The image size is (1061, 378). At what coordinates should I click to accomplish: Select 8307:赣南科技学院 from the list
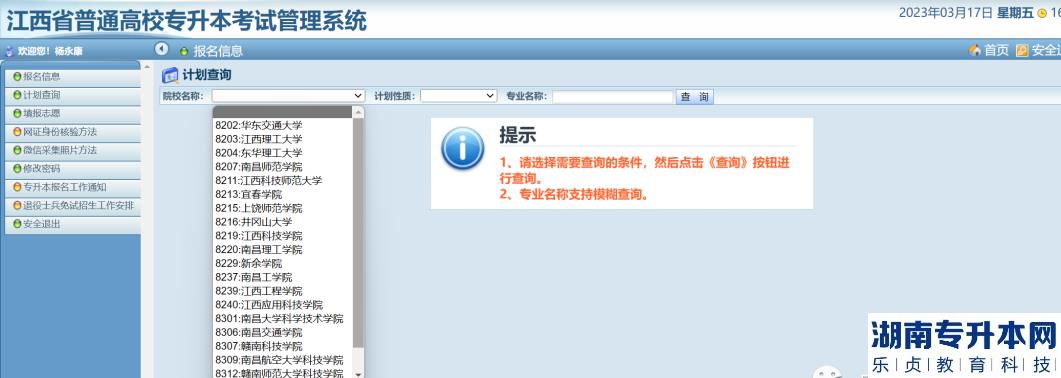coord(282,346)
